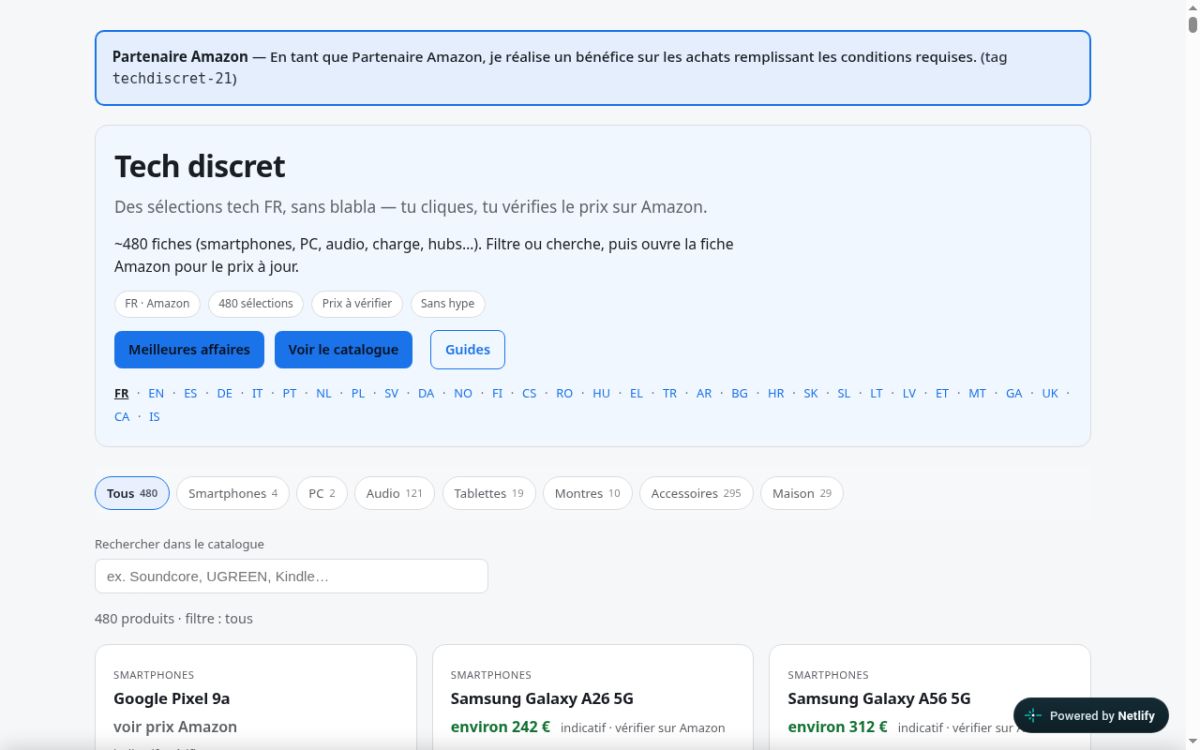Switch language to AR
The image size is (1200, 750).
pos(704,393)
